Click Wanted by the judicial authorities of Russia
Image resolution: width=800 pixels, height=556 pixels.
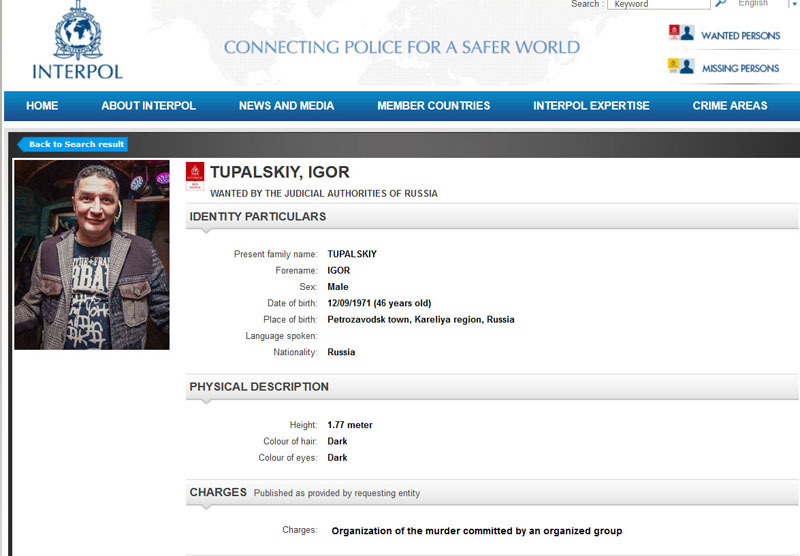[323, 193]
